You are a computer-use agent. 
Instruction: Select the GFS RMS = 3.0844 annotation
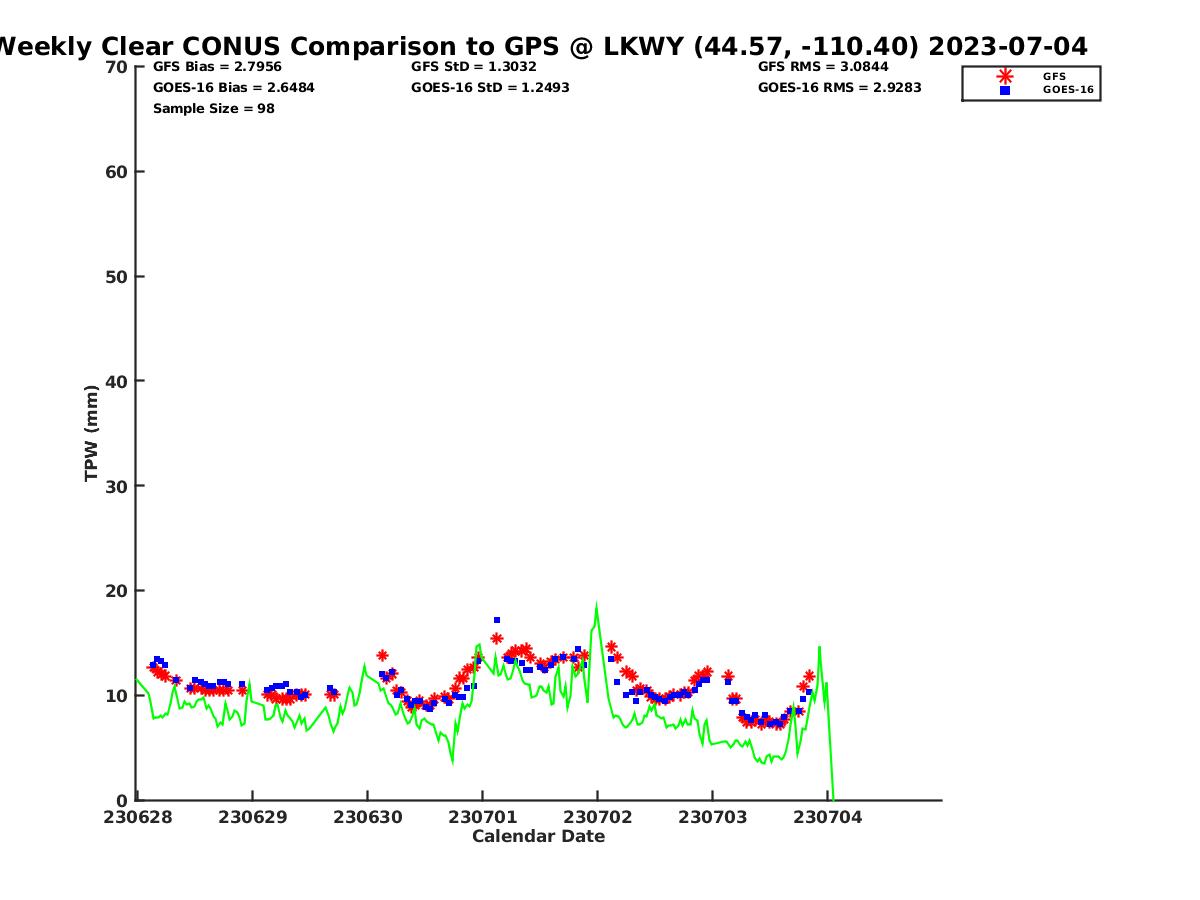[823, 67]
